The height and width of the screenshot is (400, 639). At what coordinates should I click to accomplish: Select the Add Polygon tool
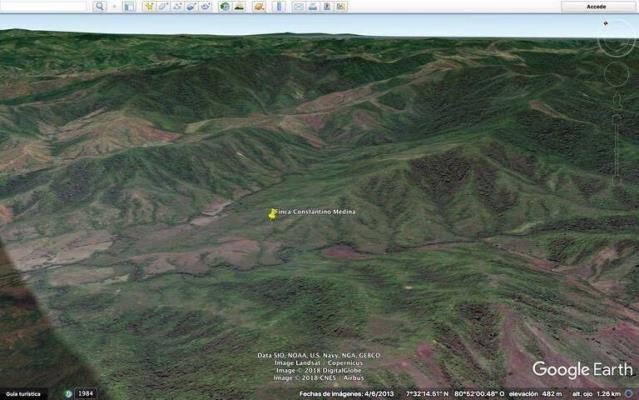[163, 6]
